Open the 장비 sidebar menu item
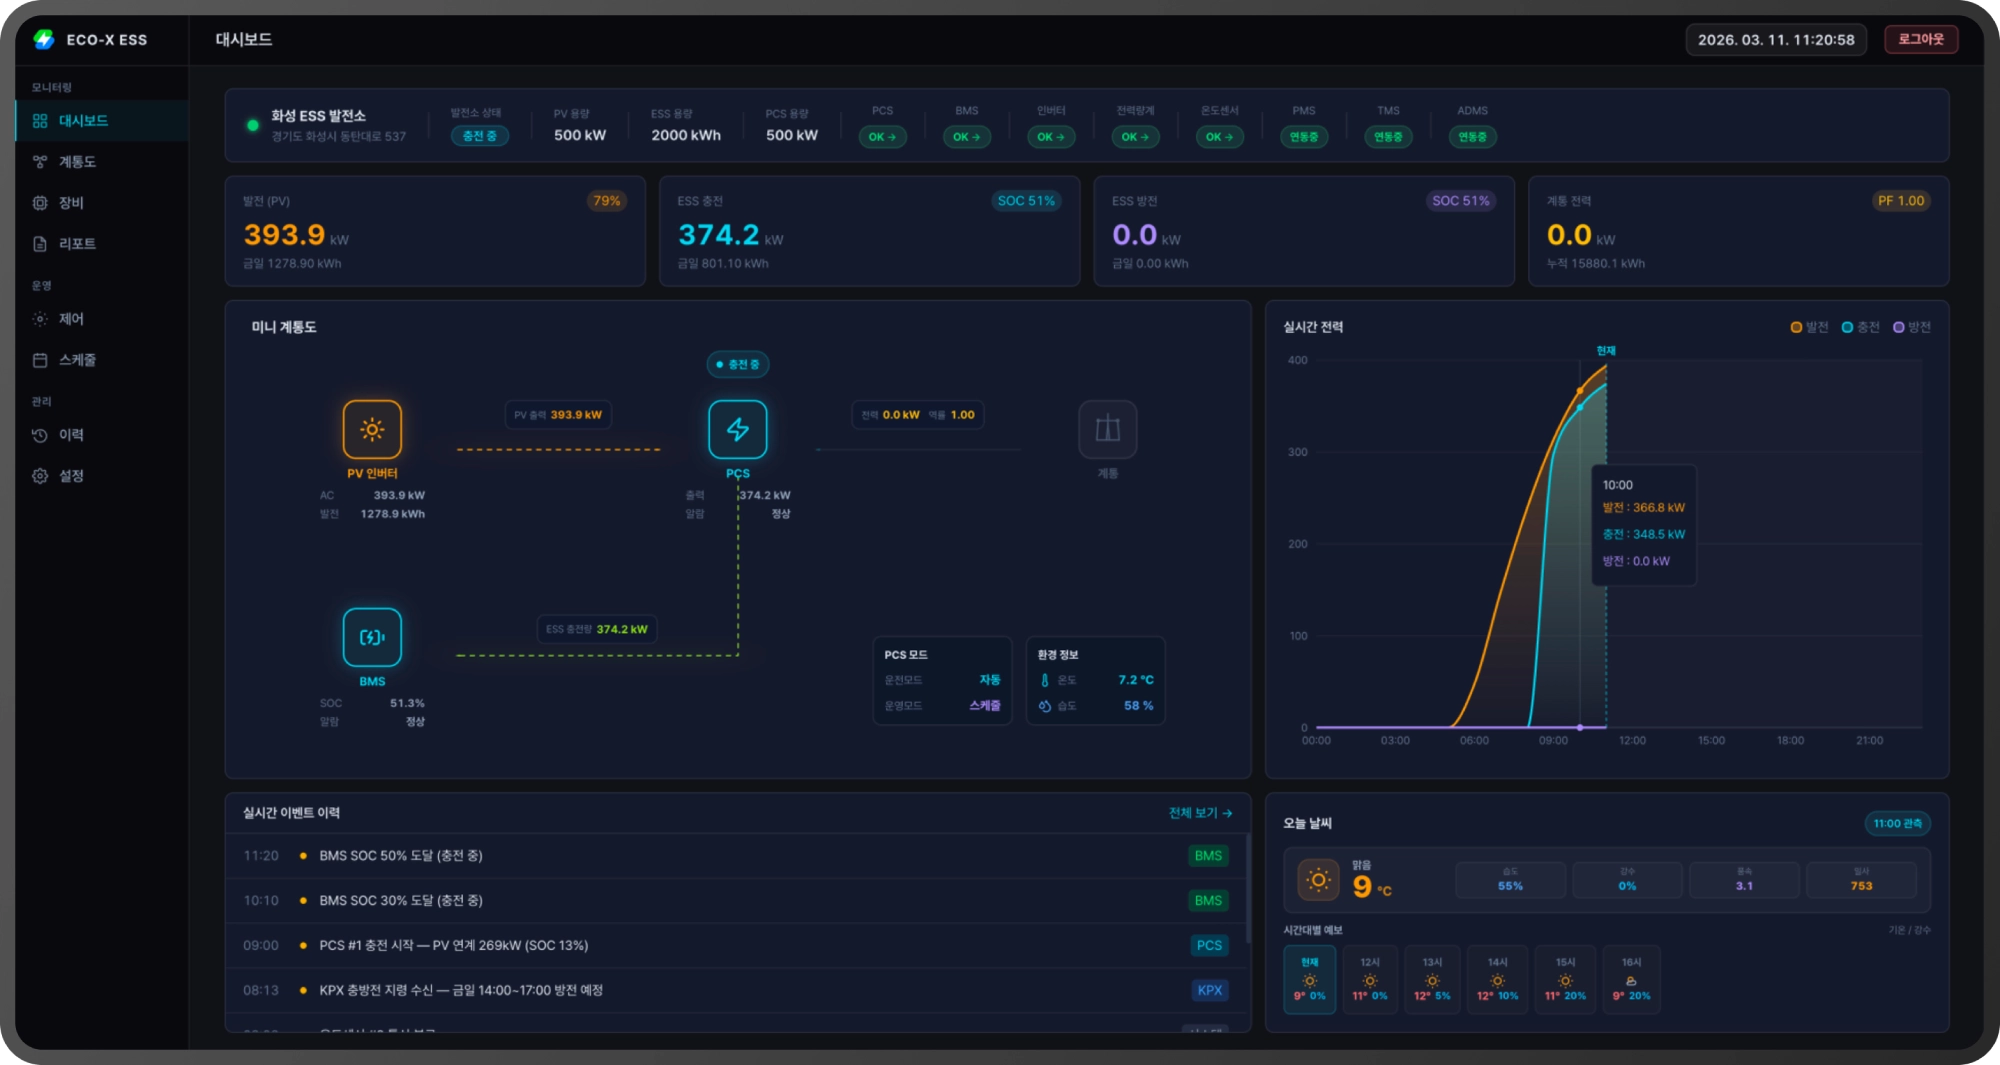The height and width of the screenshot is (1065, 2000). tap(102, 202)
